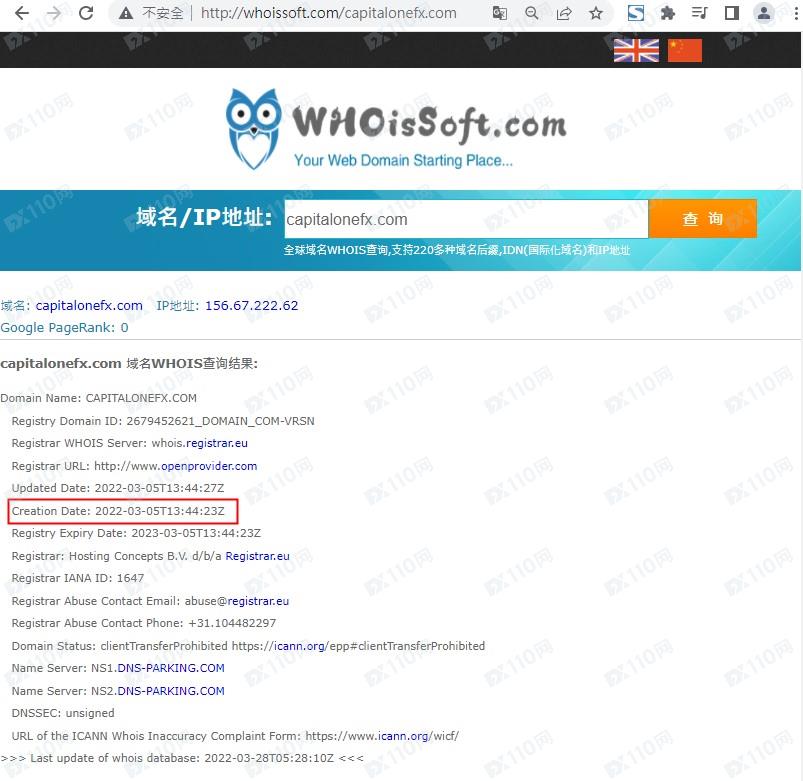This screenshot has width=803, height=781.
Task: Open the media control icon
Action: pyautogui.click(x=699, y=13)
